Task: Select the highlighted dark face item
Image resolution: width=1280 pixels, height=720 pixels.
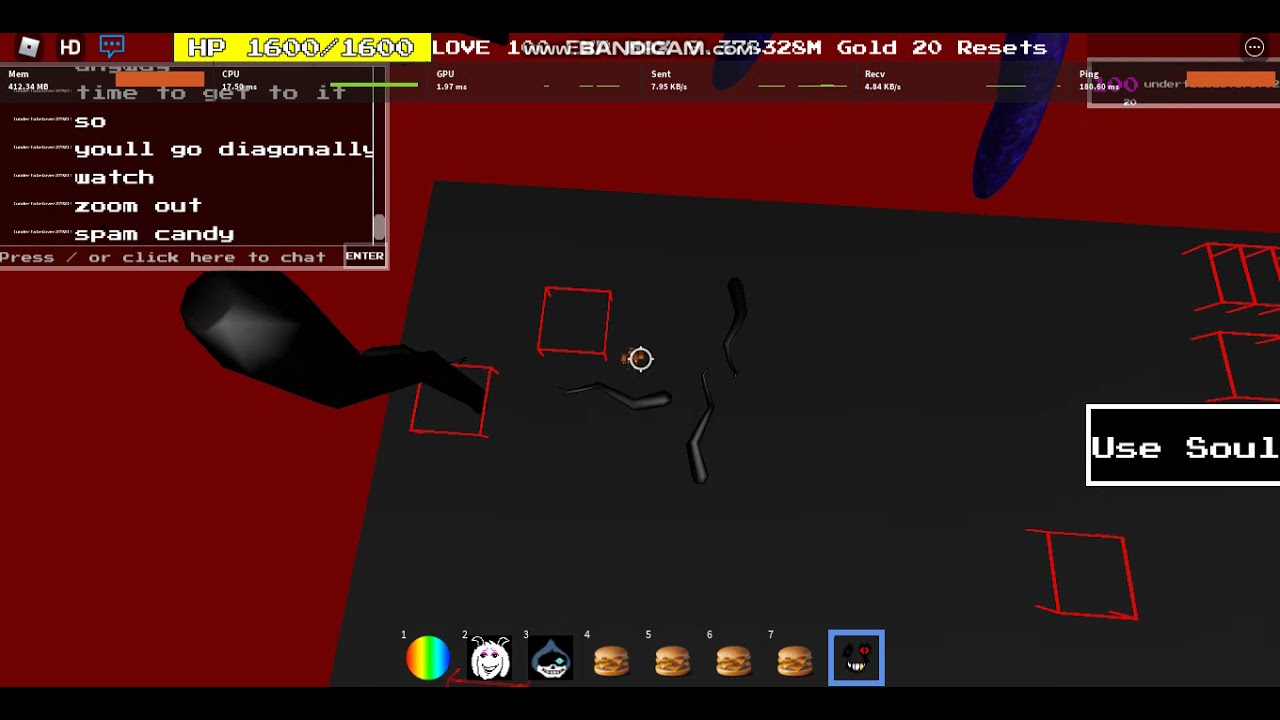Action: click(x=856, y=658)
